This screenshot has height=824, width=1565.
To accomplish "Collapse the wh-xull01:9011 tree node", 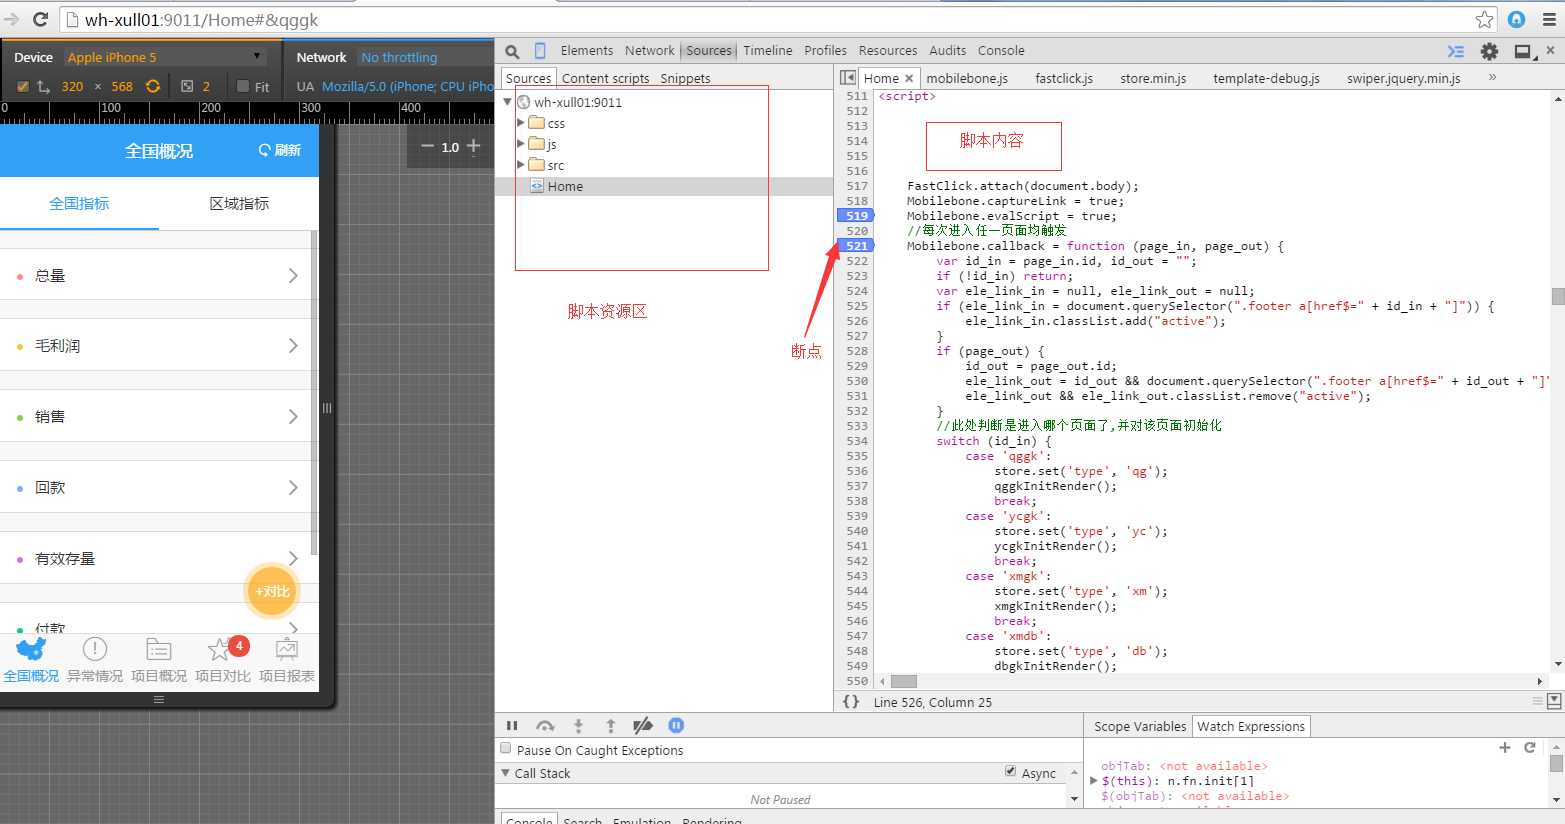I will pyautogui.click(x=508, y=102).
